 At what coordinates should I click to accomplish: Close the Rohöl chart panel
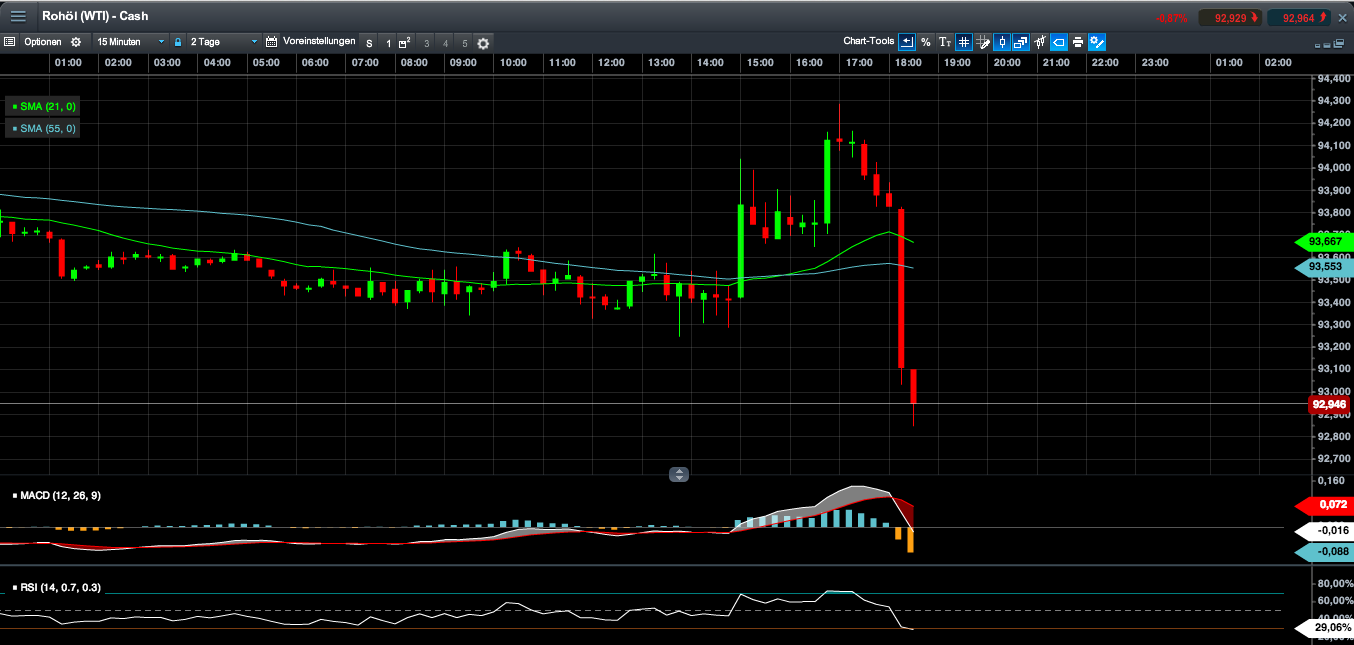[x=1343, y=18]
